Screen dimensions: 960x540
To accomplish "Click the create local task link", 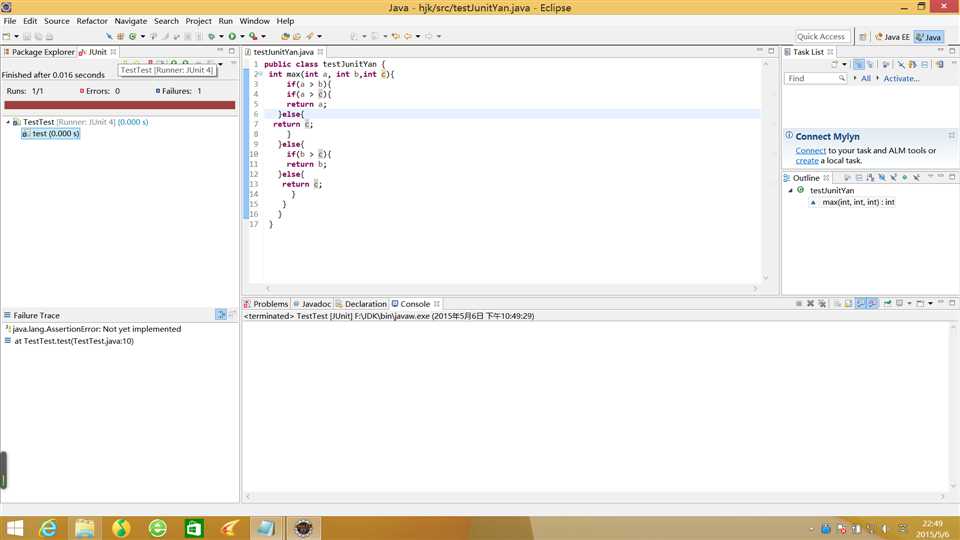I will pyautogui.click(x=807, y=160).
